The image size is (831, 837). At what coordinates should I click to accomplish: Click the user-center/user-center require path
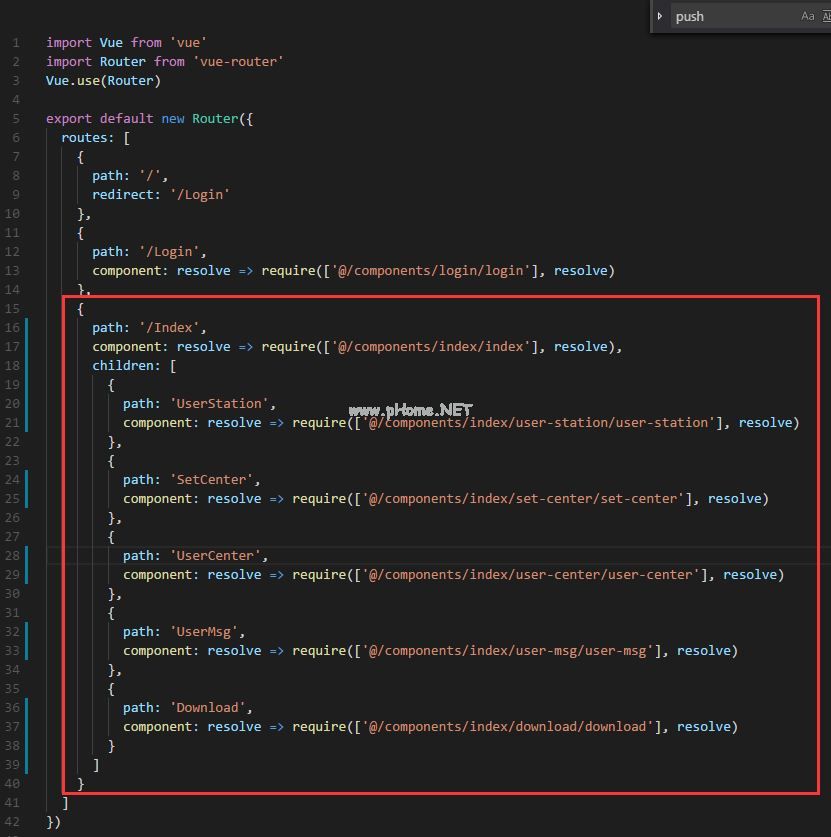pyautogui.click(x=531, y=575)
